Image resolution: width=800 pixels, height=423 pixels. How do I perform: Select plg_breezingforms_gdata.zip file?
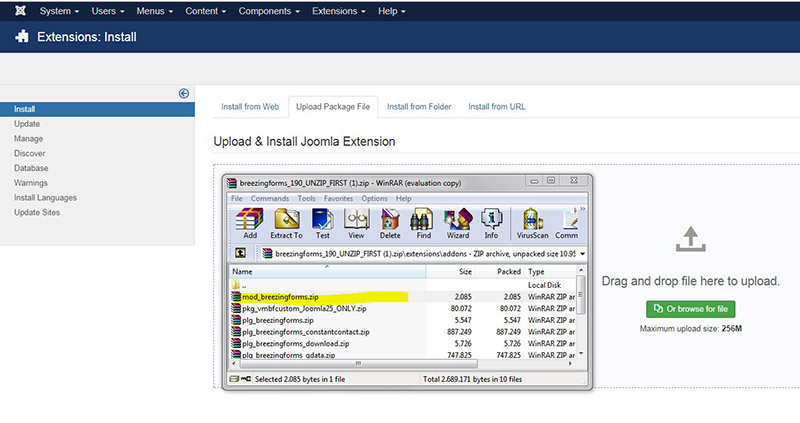pyautogui.click(x=403, y=355)
